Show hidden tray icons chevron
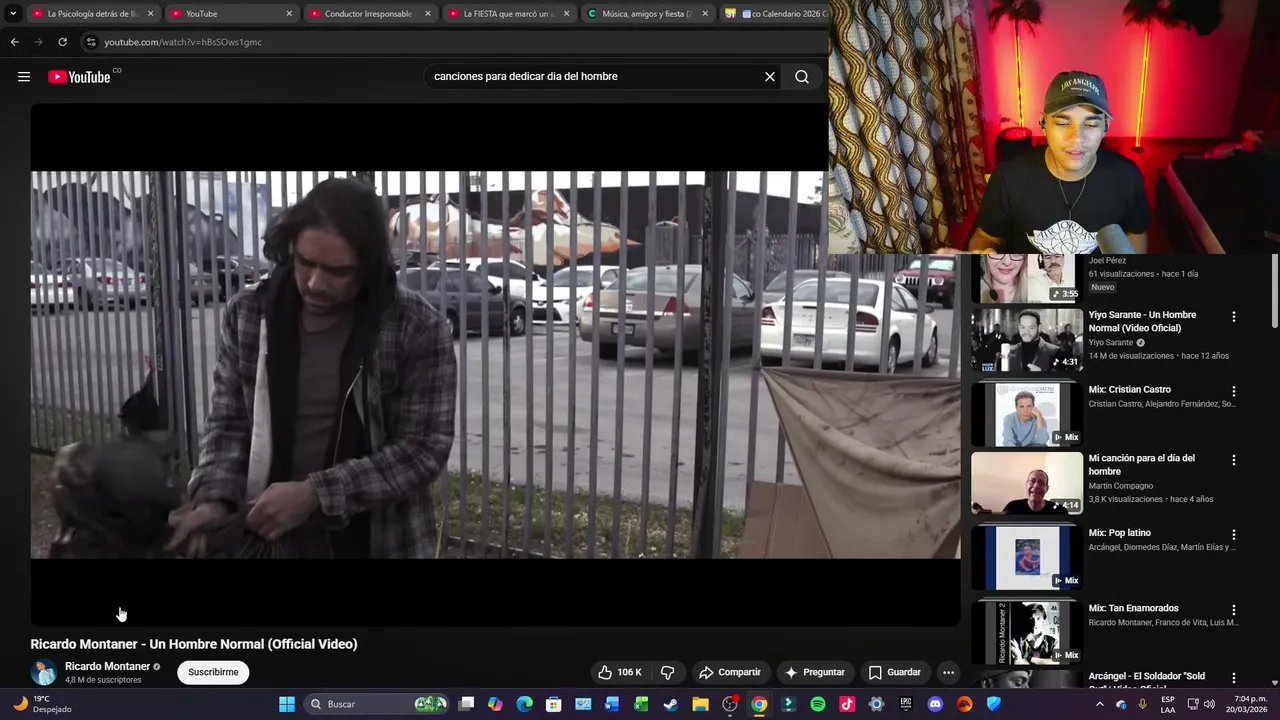The width and height of the screenshot is (1280, 720). 1100,704
